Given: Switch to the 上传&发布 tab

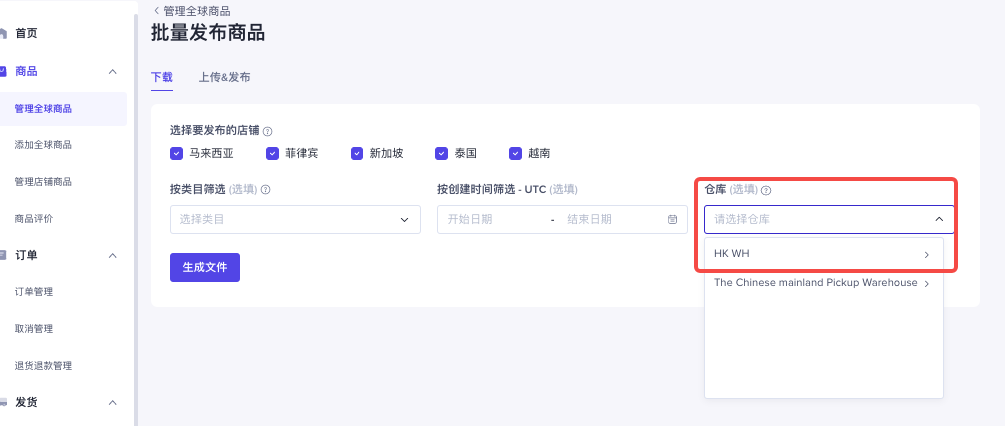Looking at the screenshot, I should [x=224, y=78].
